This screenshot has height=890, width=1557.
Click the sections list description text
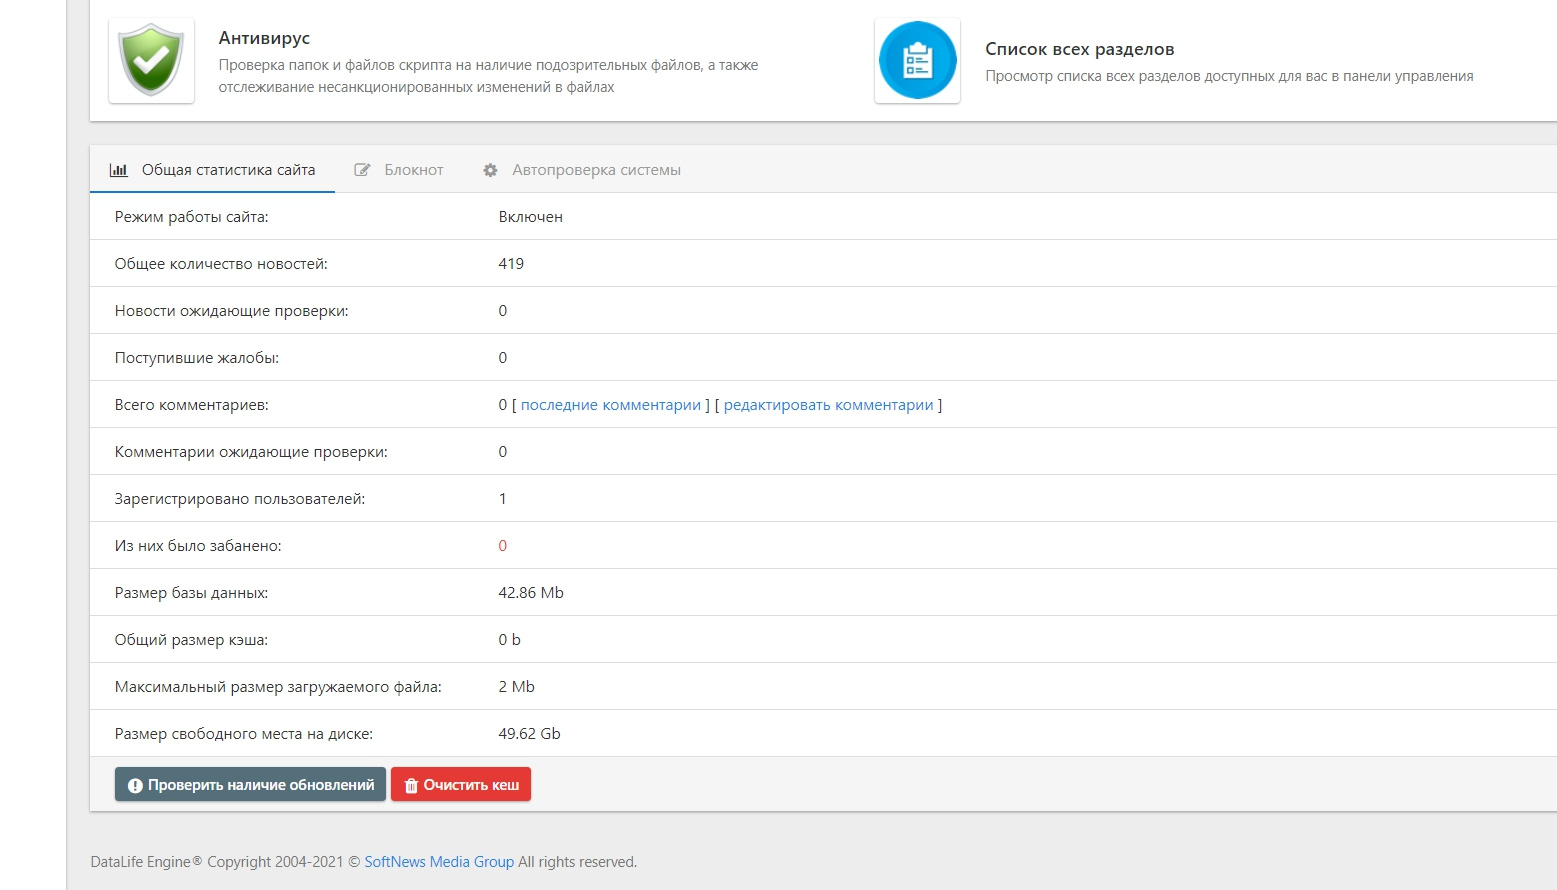1230,76
